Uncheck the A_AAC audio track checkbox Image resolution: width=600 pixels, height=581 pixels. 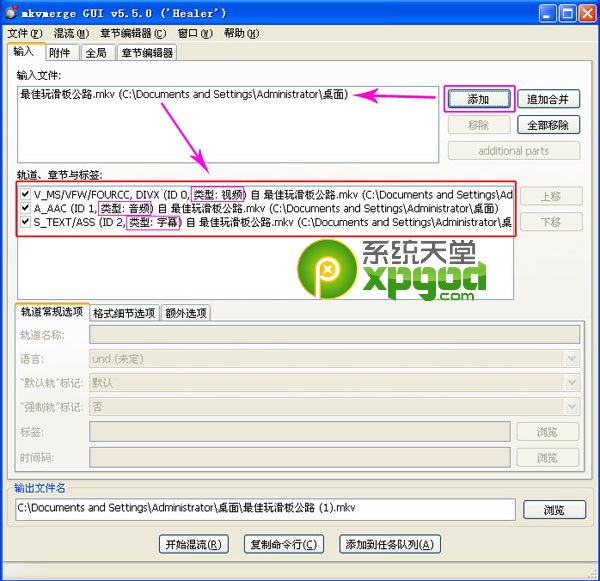25,208
